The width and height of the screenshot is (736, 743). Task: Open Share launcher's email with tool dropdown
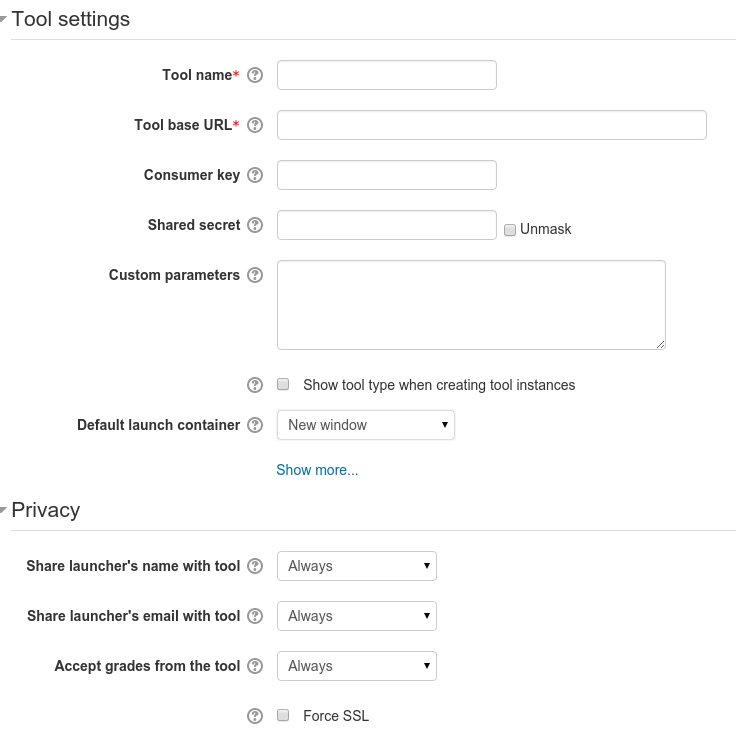(x=357, y=616)
